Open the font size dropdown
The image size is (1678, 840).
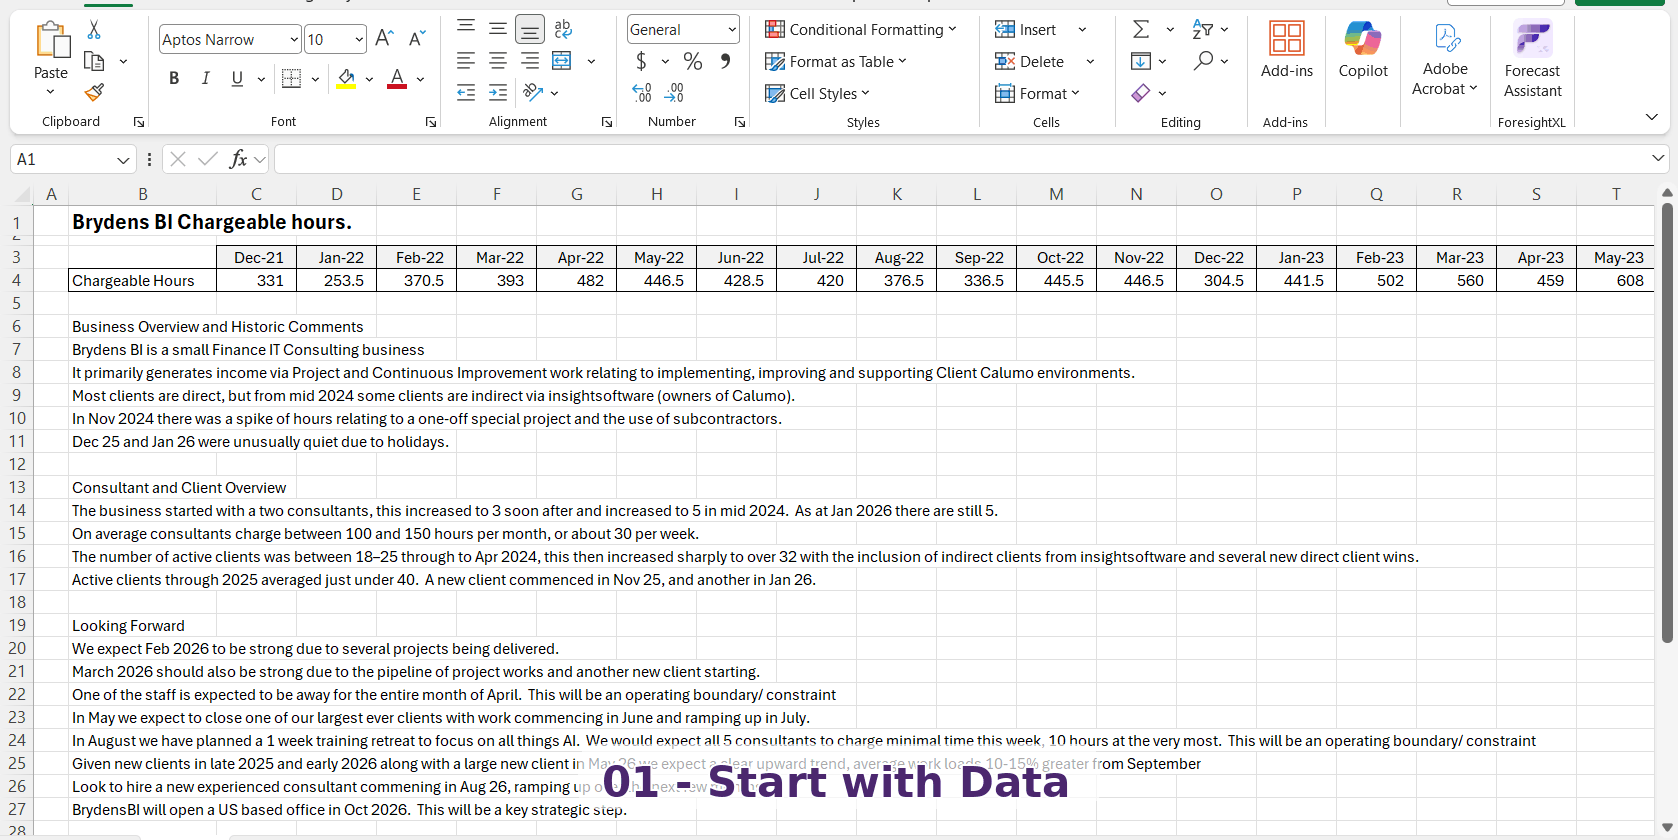359,39
